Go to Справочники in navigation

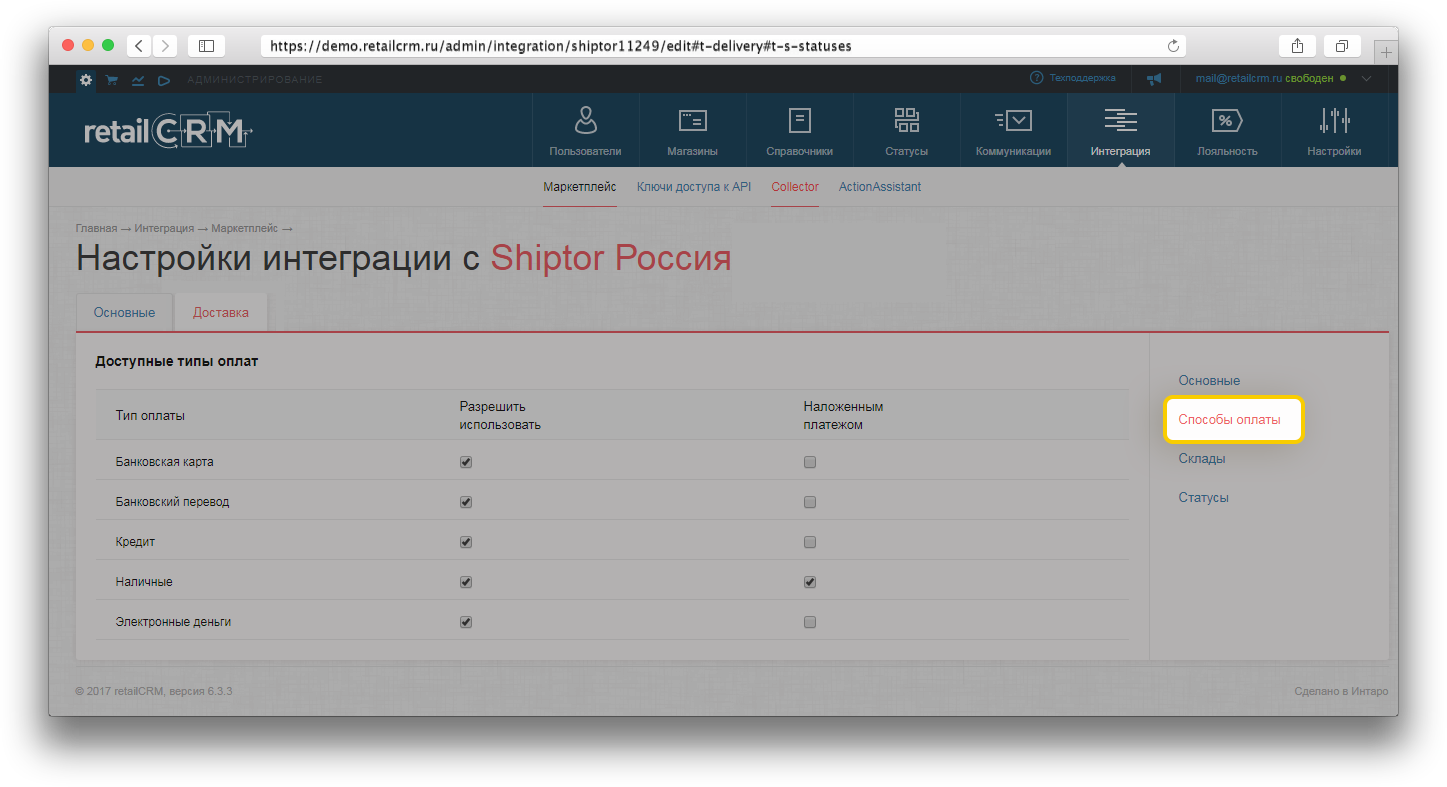799,121
